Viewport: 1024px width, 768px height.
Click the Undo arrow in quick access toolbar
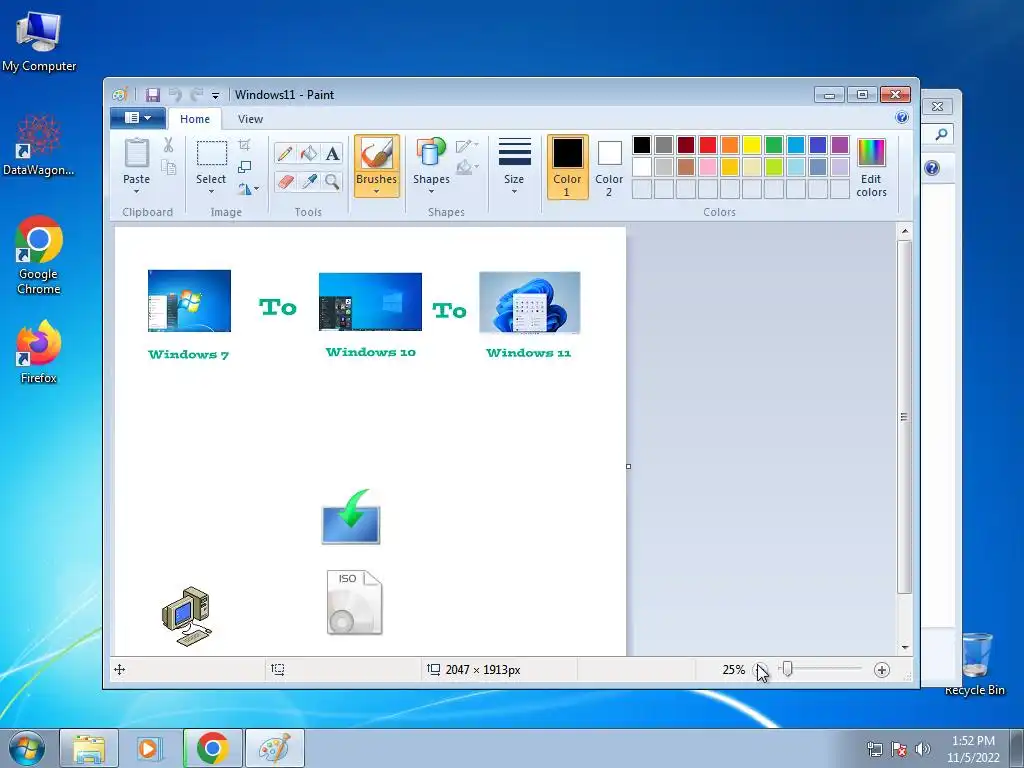pyautogui.click(x=175, y=95)
